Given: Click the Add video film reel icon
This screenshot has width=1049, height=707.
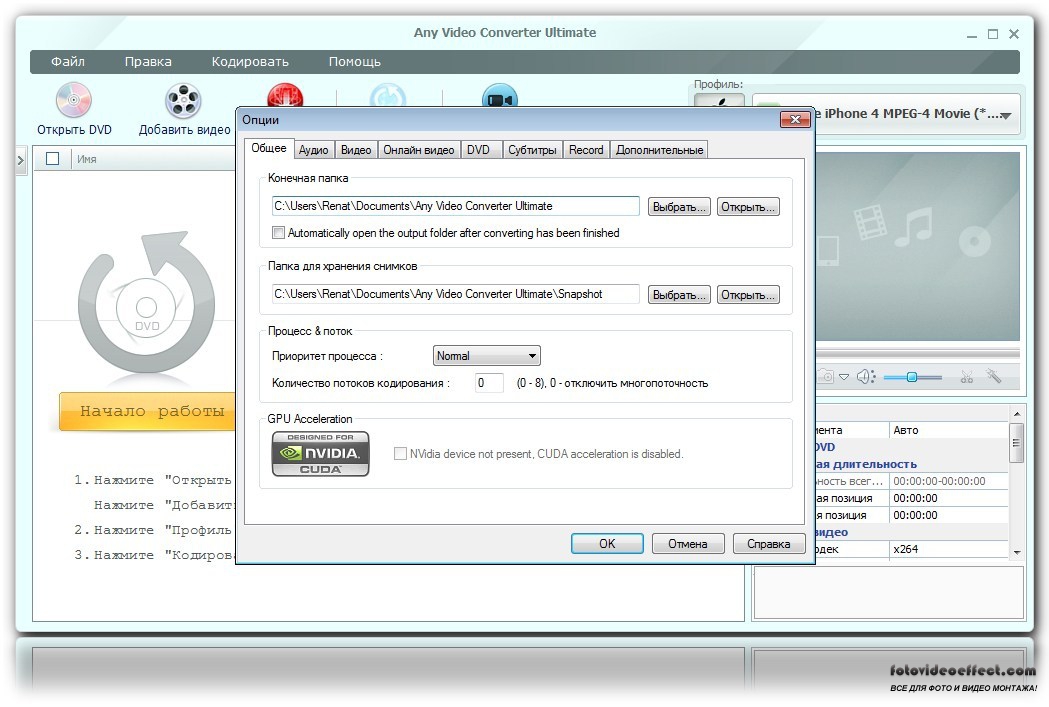Looking at the screenshot, I should tap(183, 100).
